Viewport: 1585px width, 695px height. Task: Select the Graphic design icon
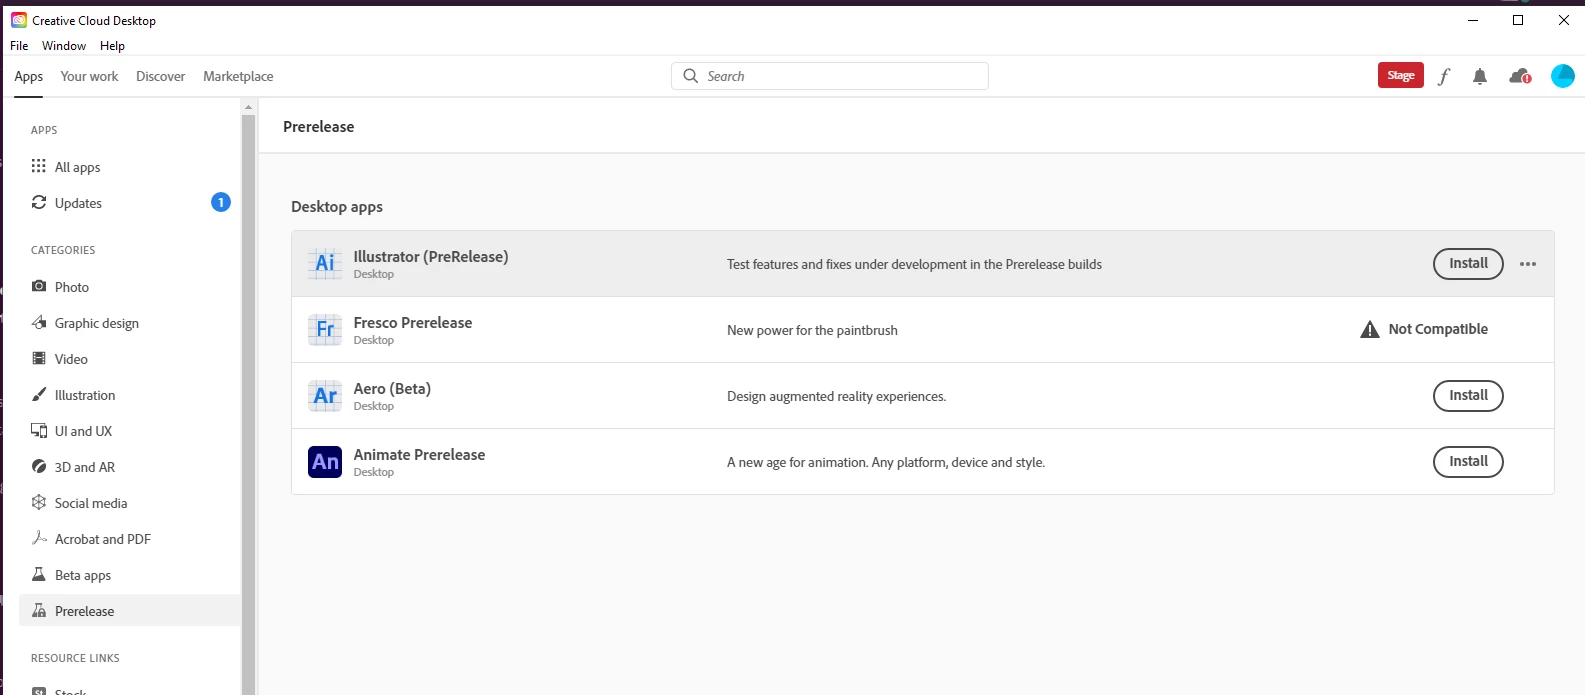tap(39, 322)
